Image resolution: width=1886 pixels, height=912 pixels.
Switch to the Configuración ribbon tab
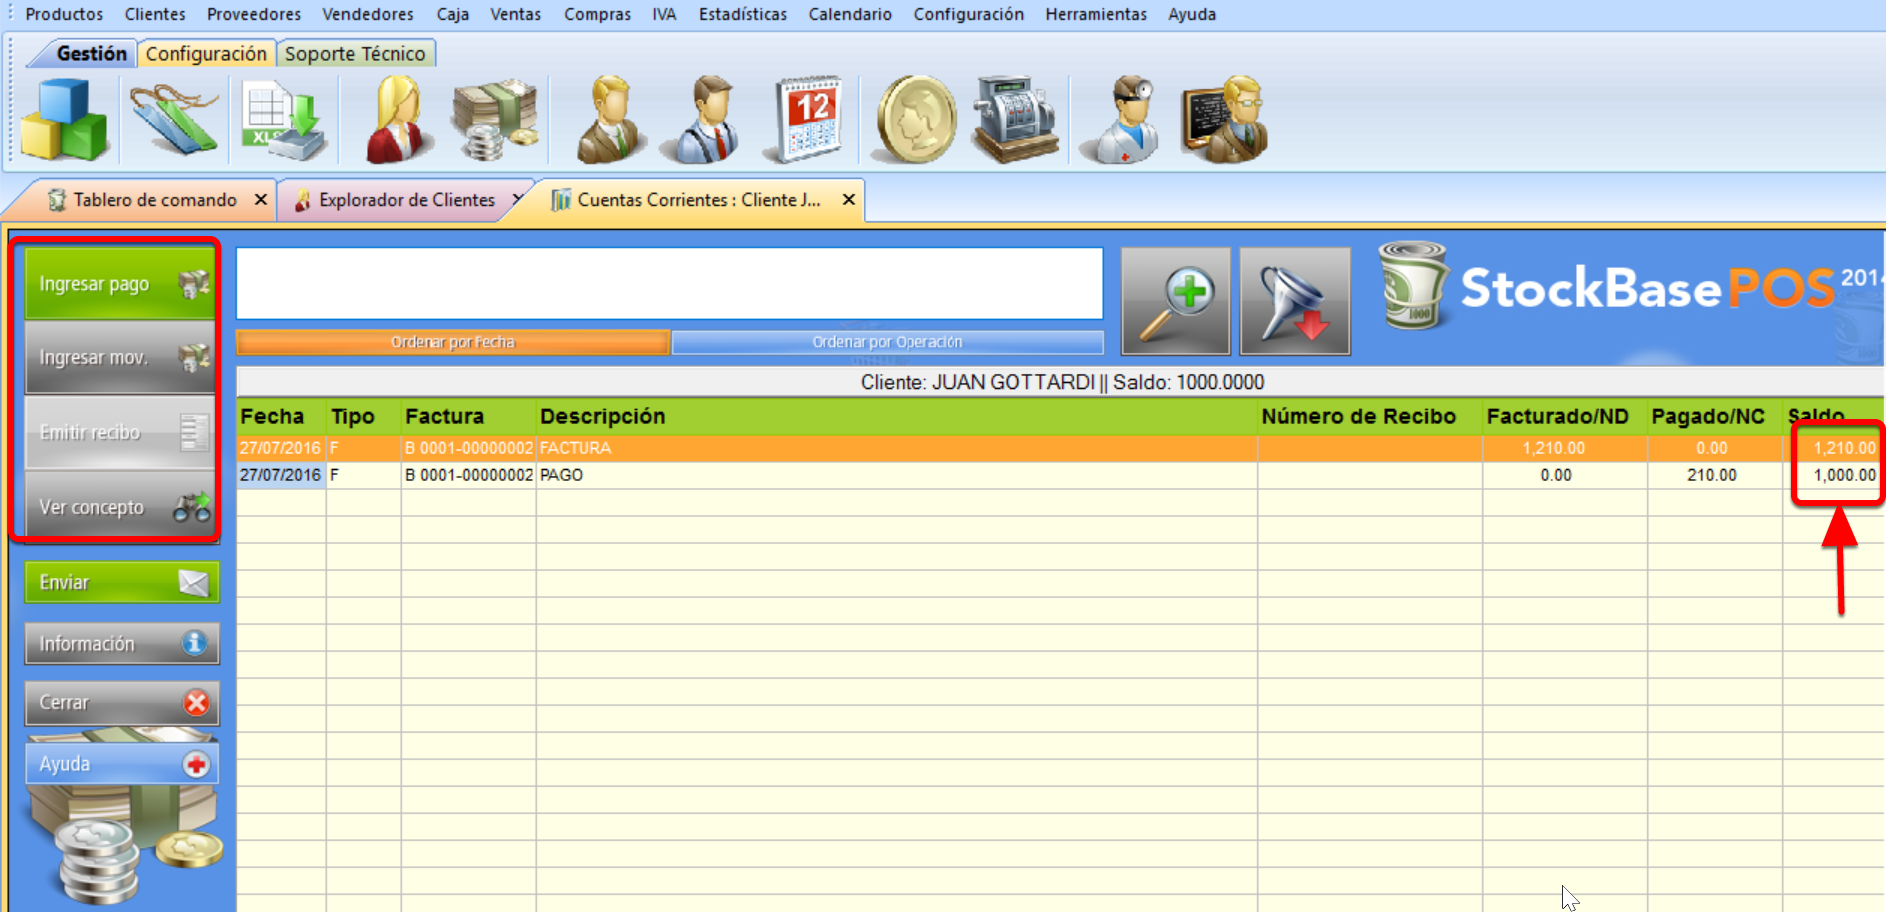[x=206, y=53]
